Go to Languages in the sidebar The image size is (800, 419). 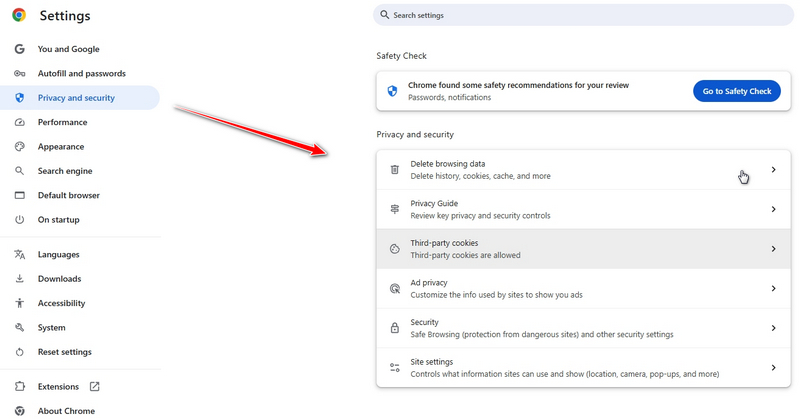pyautogui.click(x=58, y=255)
